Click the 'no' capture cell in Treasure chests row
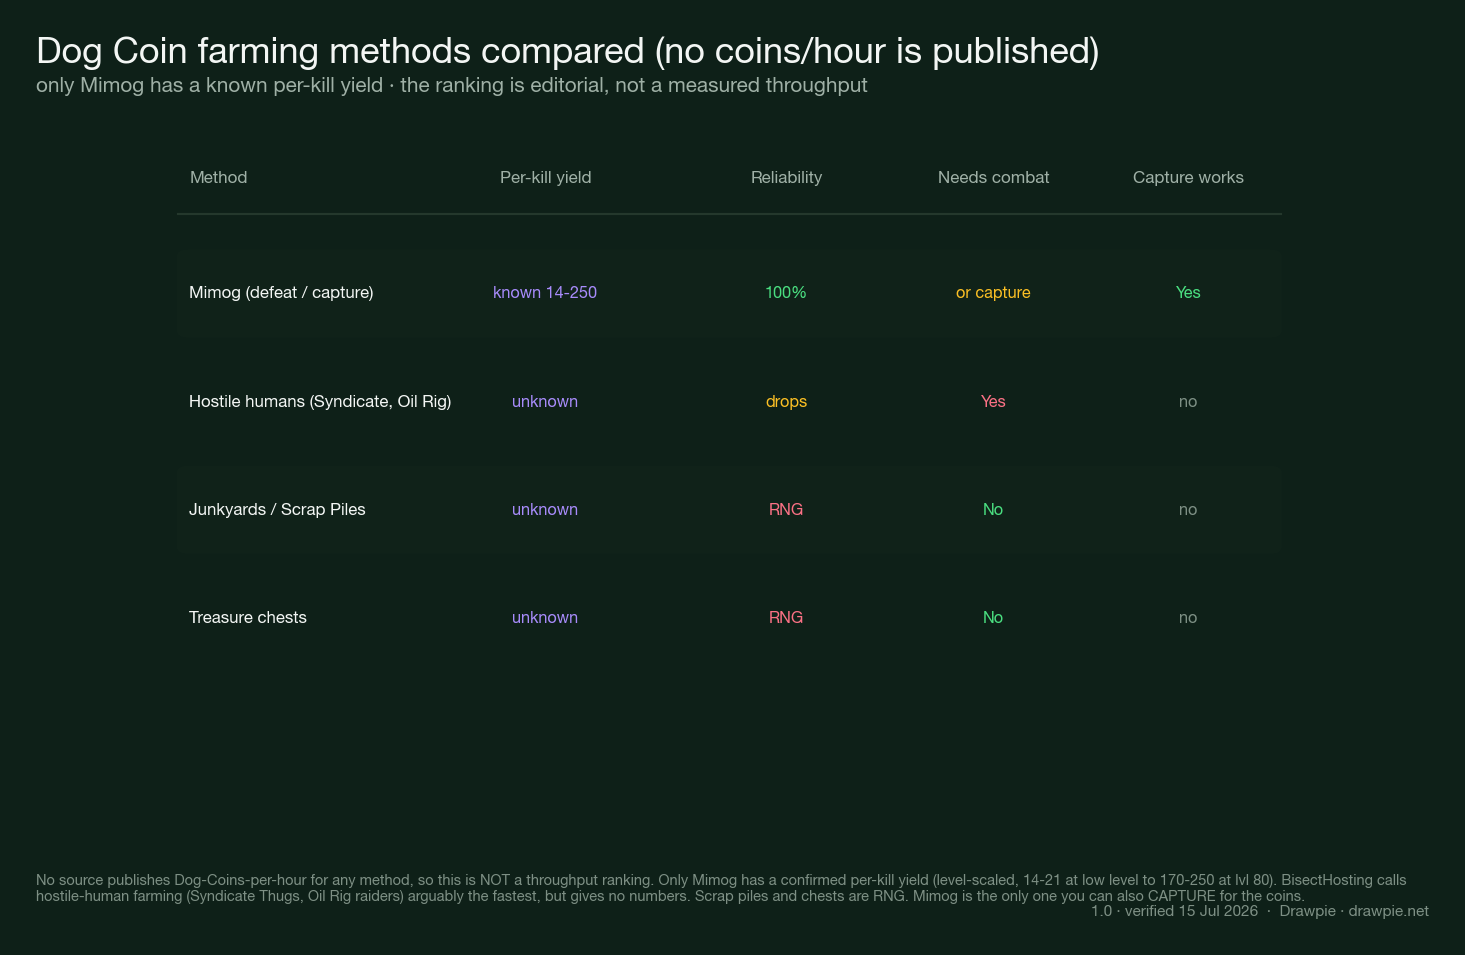Viewport: 1465px width, 955px height. (1188, 618)
